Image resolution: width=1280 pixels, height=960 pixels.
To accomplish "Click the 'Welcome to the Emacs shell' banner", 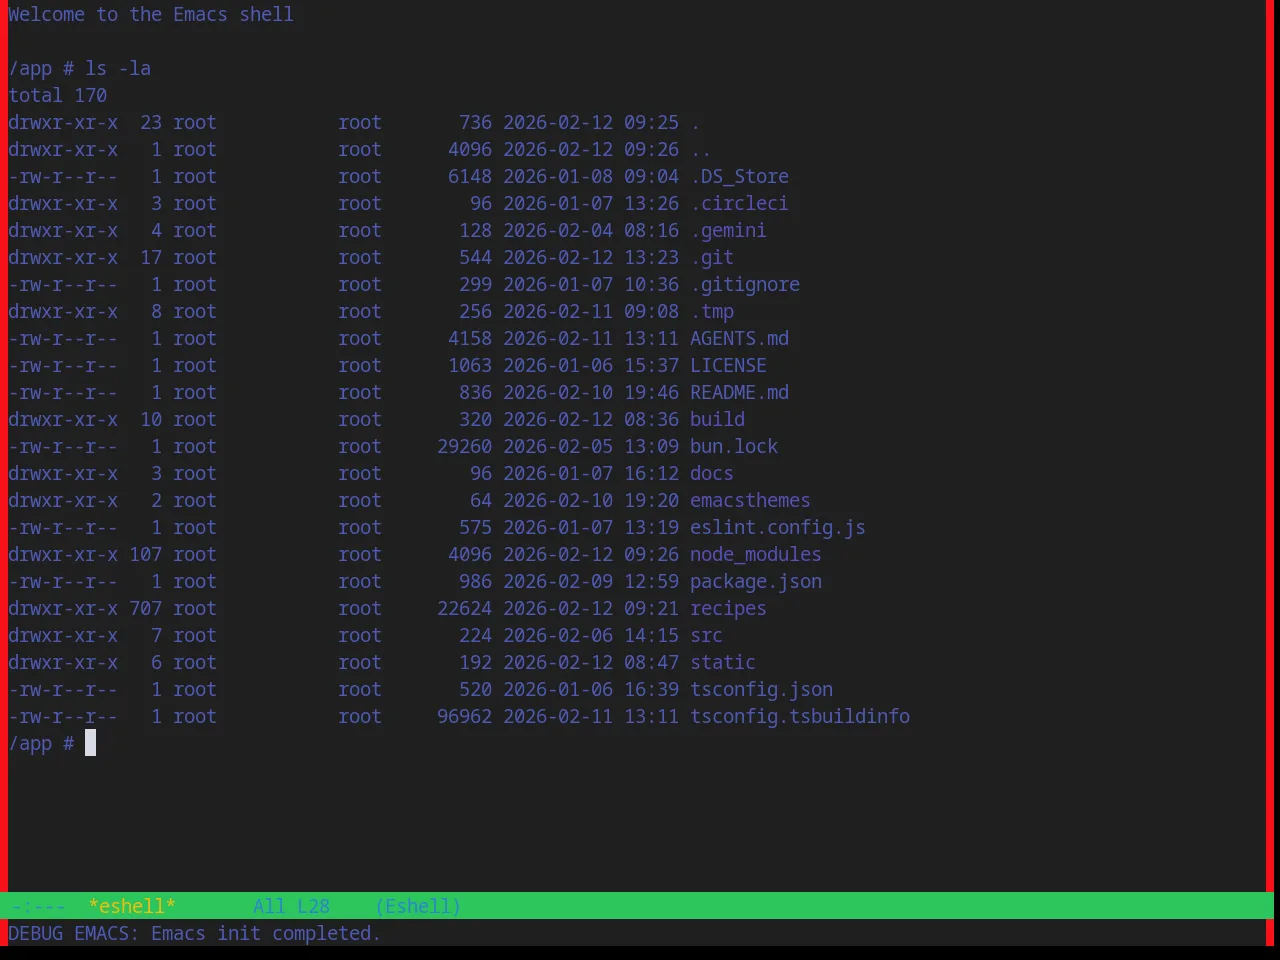I will pos(151,14).
